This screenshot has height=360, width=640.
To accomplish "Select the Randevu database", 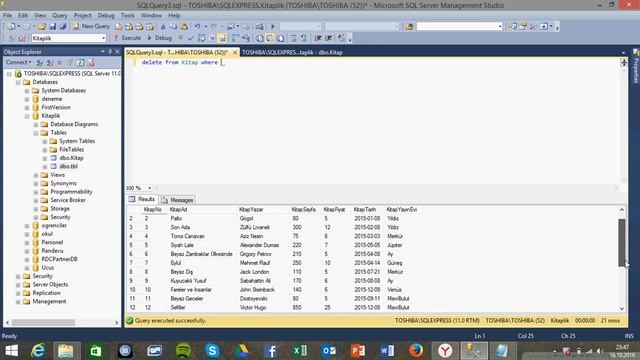I will pyautogui.click(x=52, y=251).
